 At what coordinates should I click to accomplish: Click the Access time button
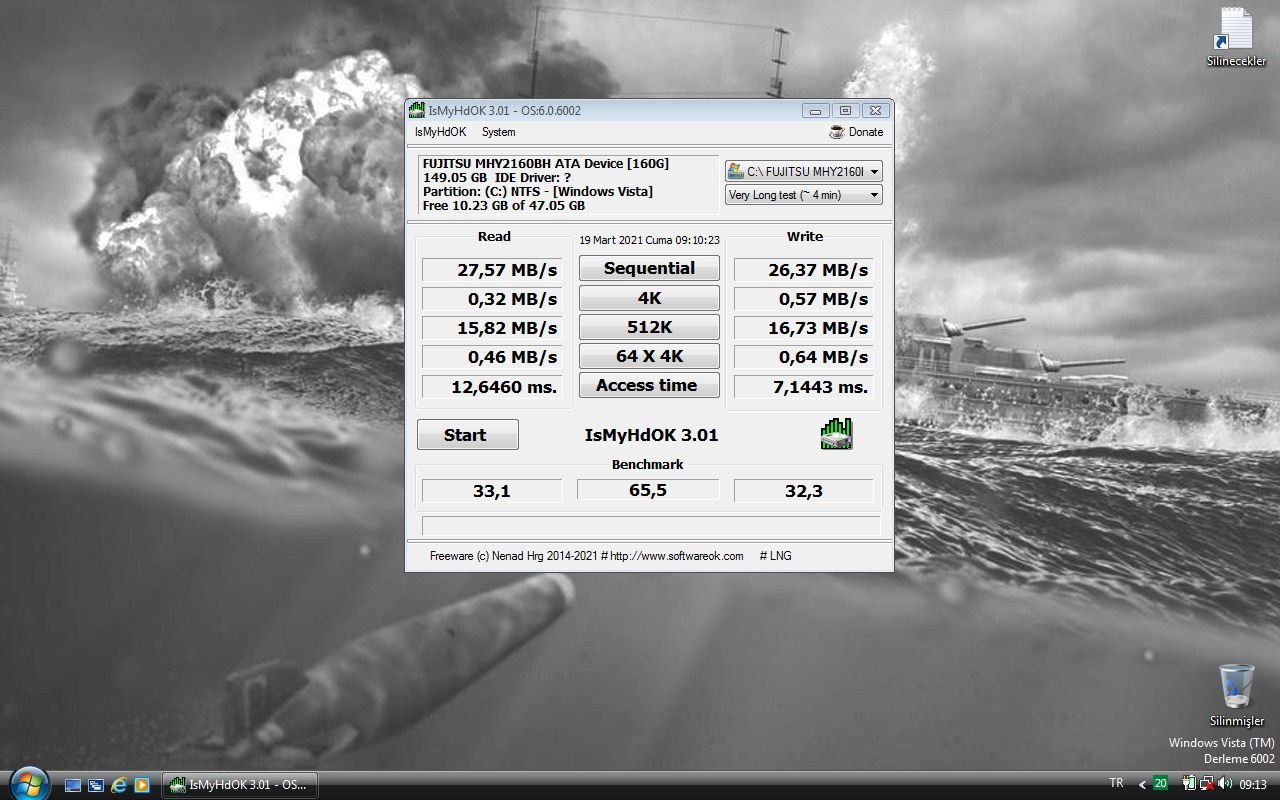[x=649, y=385]
